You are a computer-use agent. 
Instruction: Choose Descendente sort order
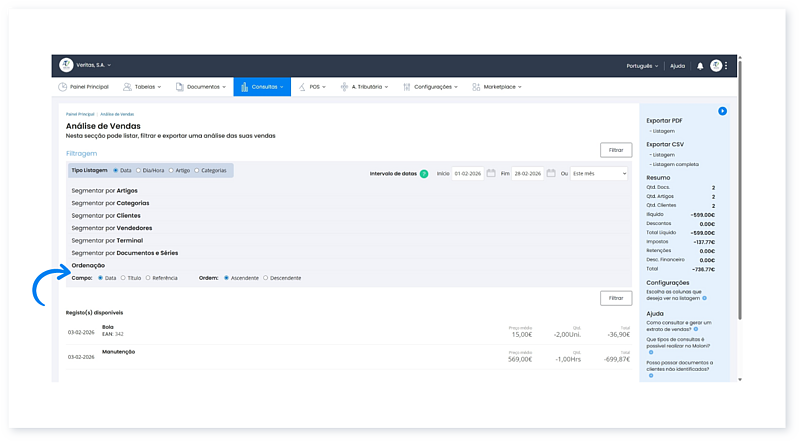265,277
